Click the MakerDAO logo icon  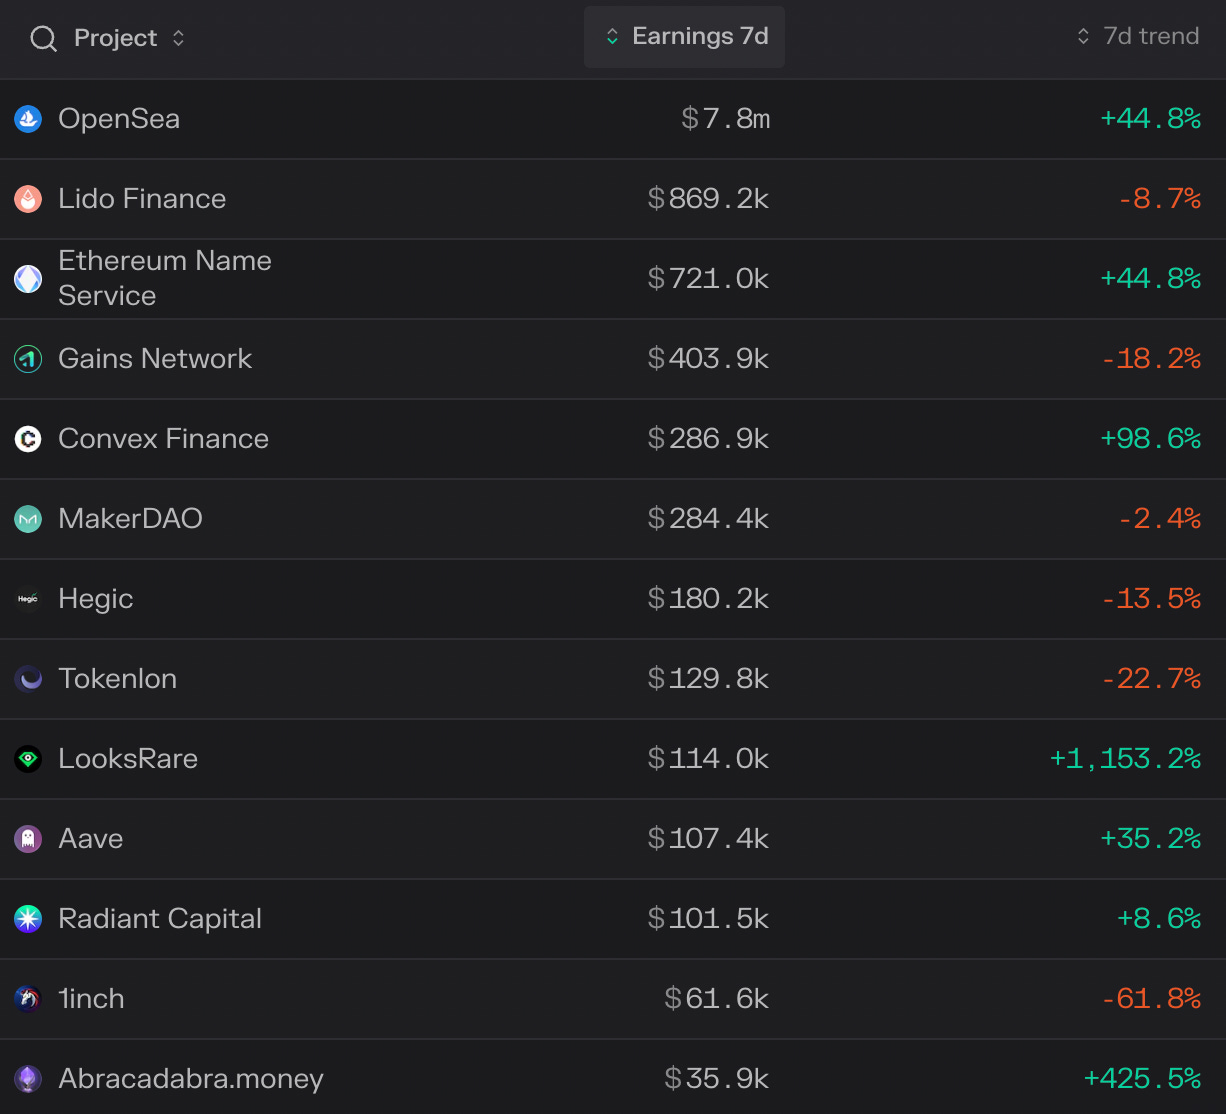click(x=28, y=519)
